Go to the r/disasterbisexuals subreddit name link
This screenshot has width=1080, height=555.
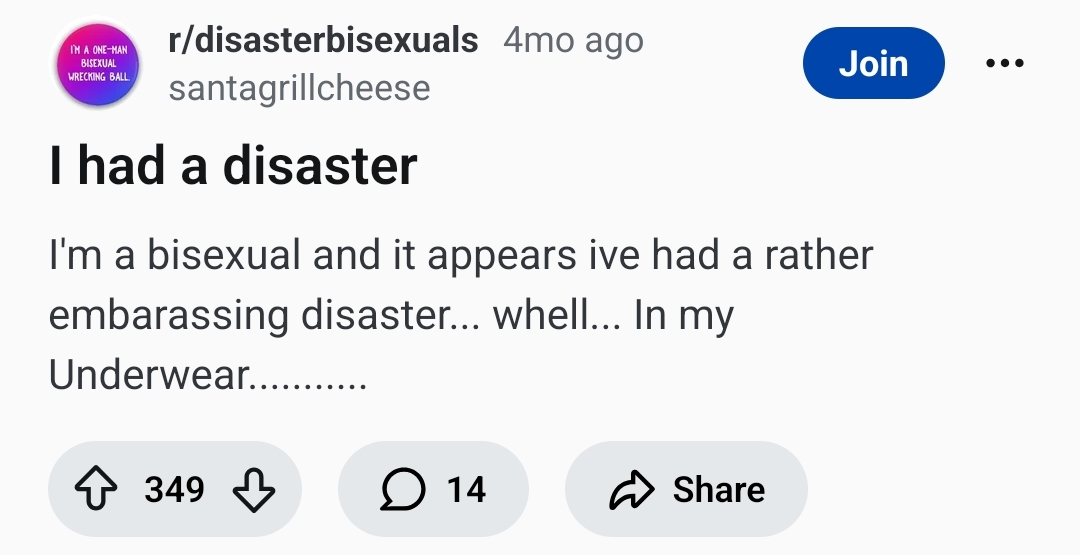pyautogui.click(x=324, y=40)
